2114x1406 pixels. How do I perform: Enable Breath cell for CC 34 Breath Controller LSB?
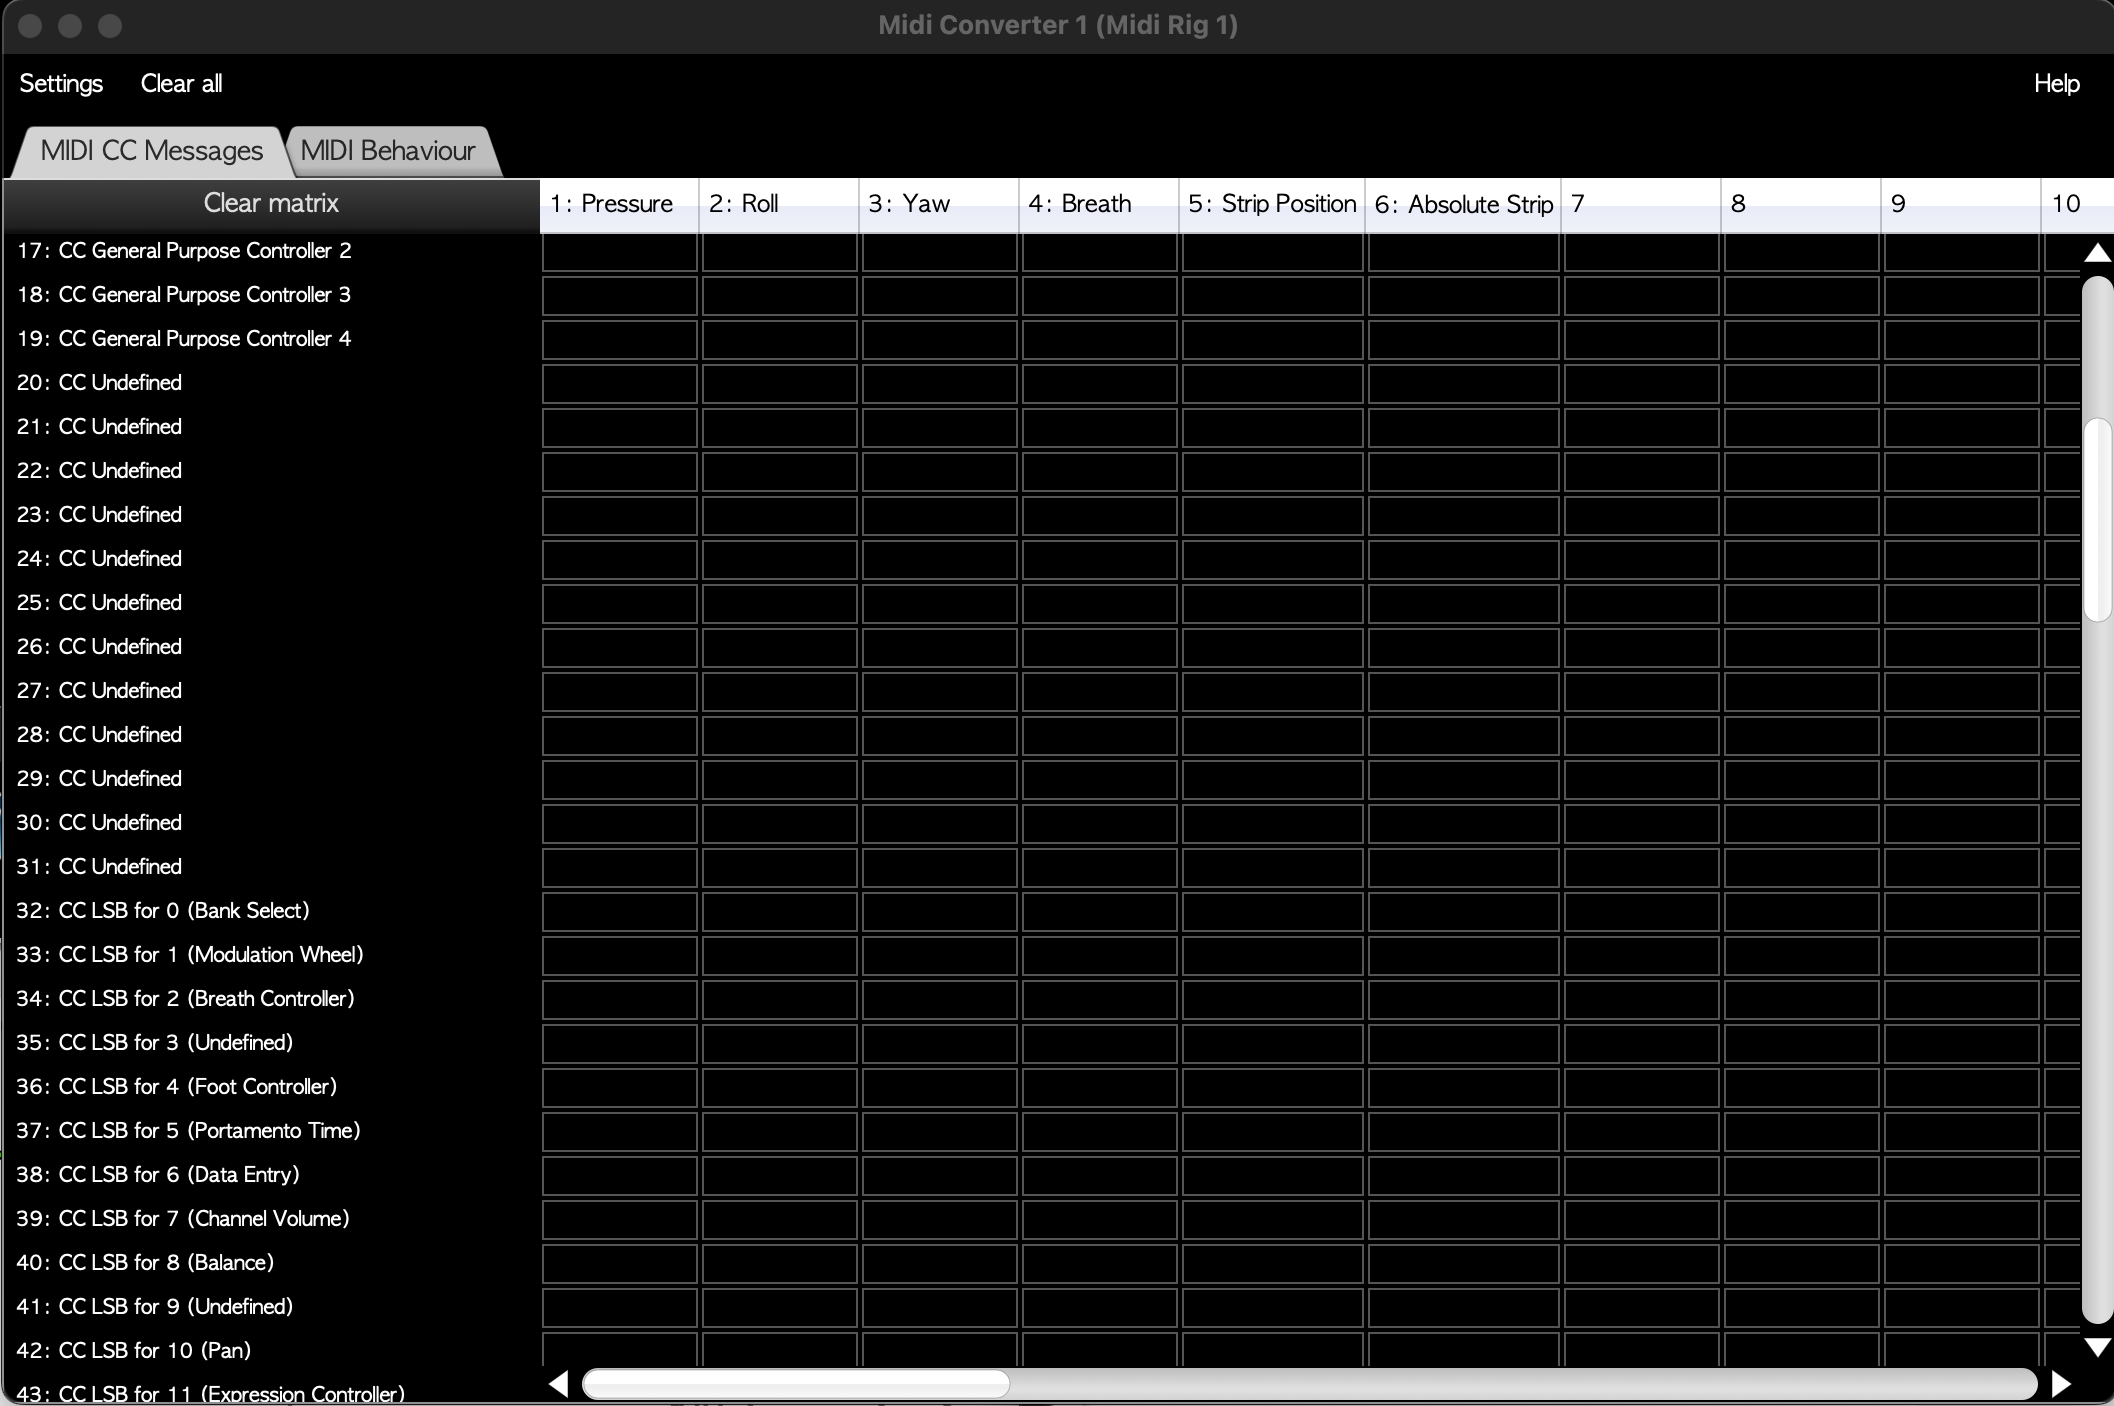coord(1099,1000)
